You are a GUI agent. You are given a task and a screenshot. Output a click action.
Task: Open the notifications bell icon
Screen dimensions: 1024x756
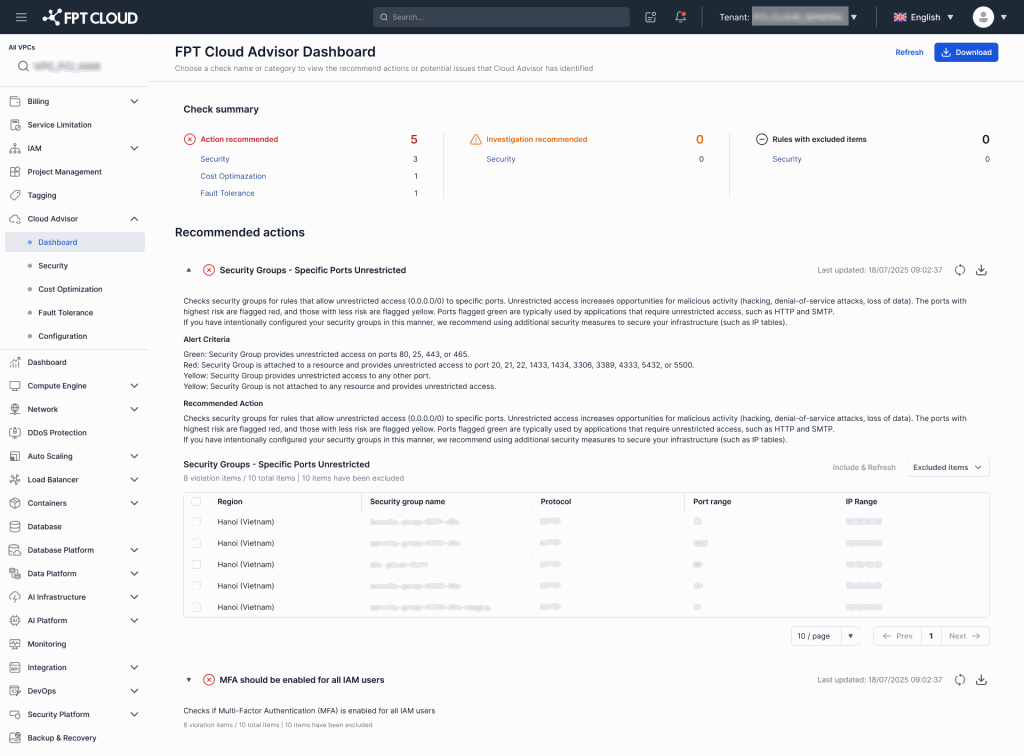680,17
